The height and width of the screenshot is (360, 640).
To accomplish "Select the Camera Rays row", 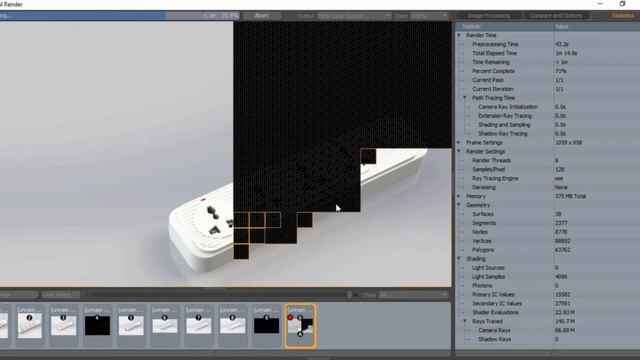I will 548,330.
